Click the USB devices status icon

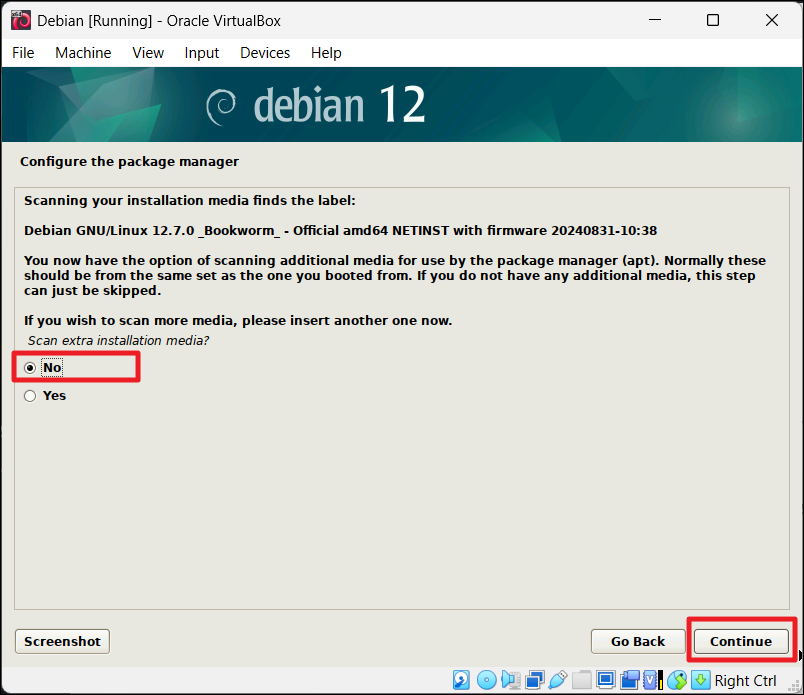coord(558,679)
